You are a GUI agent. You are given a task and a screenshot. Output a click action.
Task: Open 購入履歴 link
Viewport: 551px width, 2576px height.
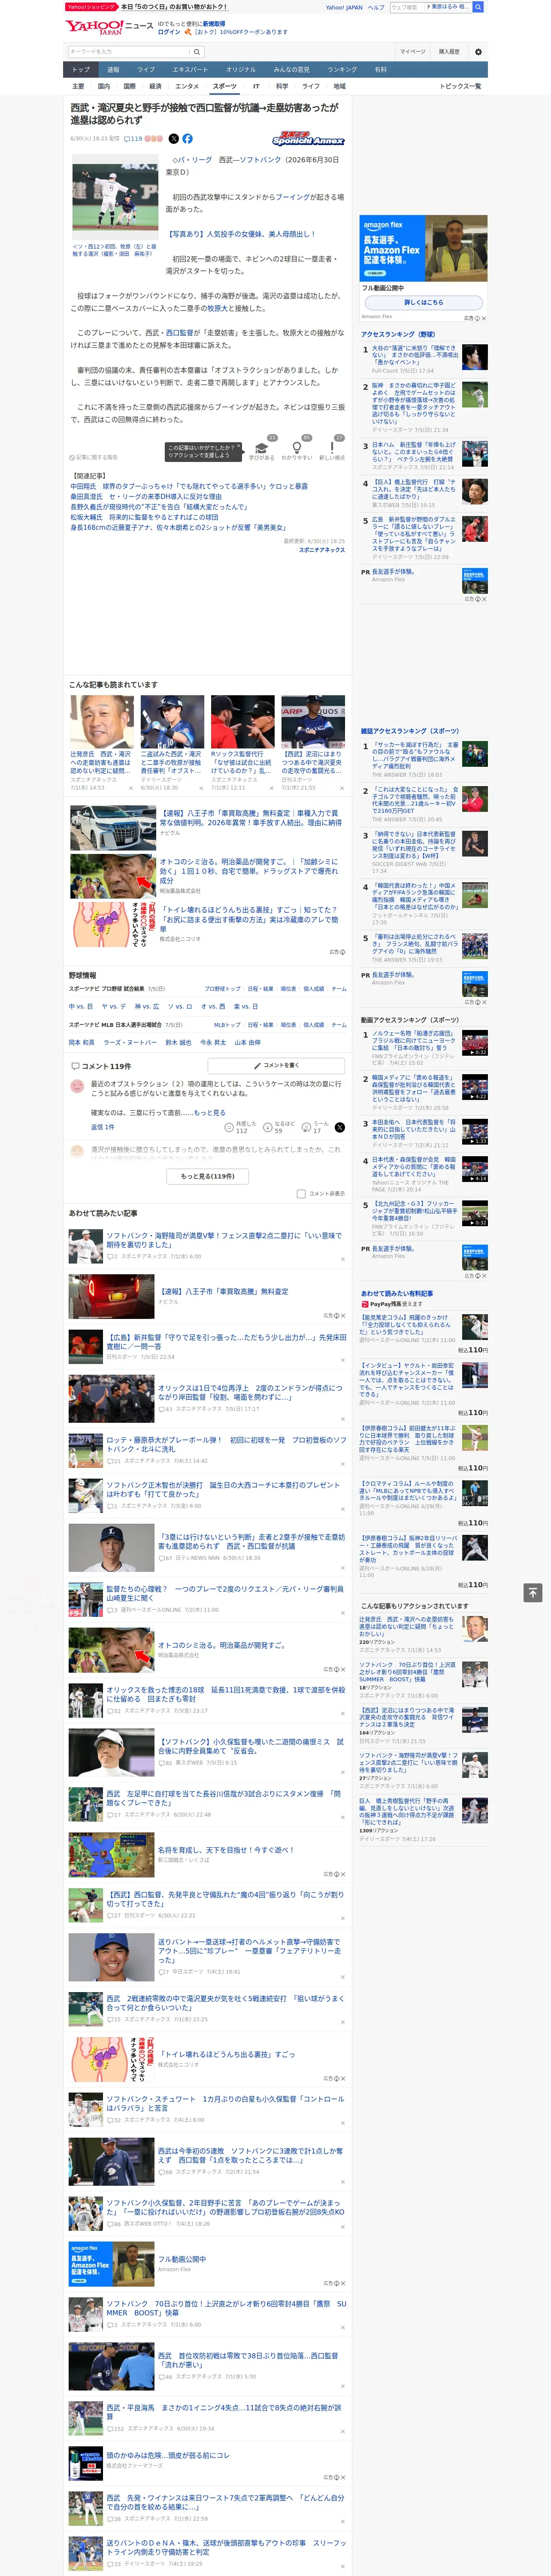click(449, 51)
